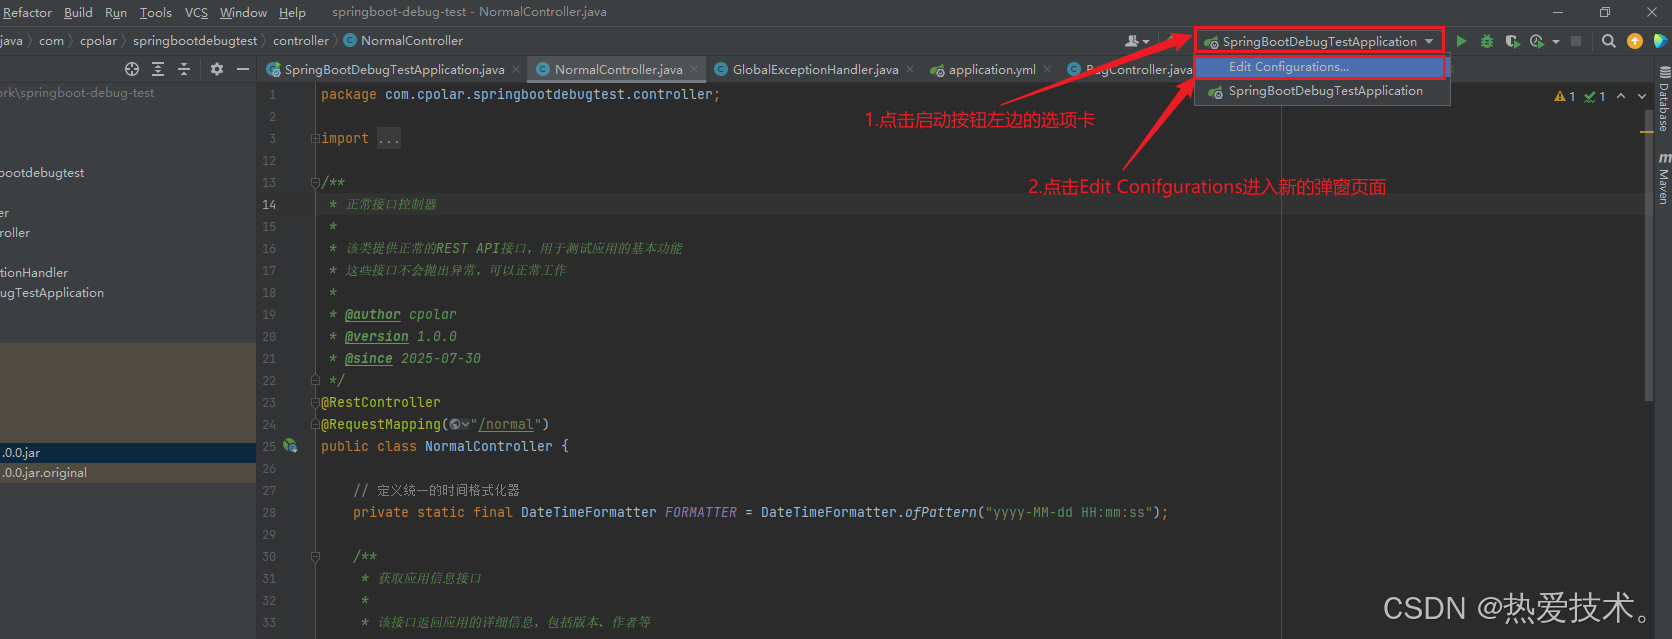Collapse all nodes in the project panel

click(184, 69)
